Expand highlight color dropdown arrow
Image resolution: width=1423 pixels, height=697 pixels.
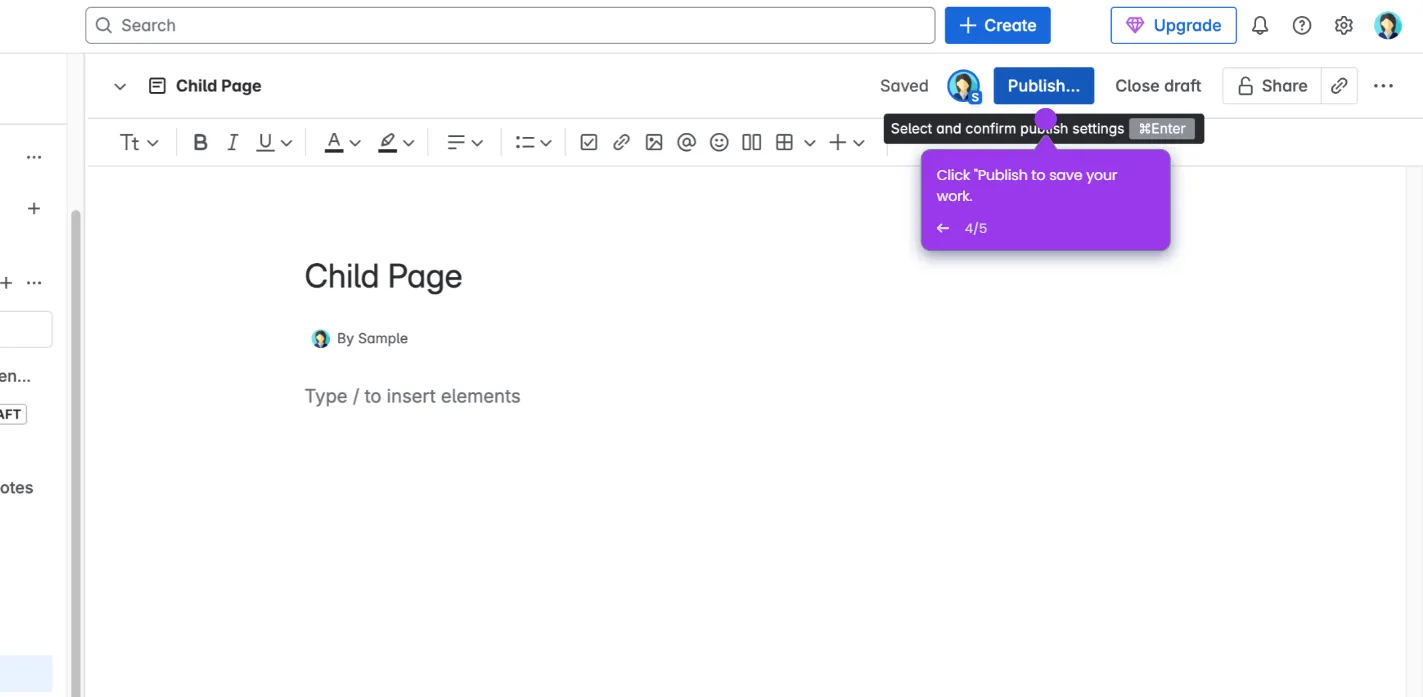[409, 143]
